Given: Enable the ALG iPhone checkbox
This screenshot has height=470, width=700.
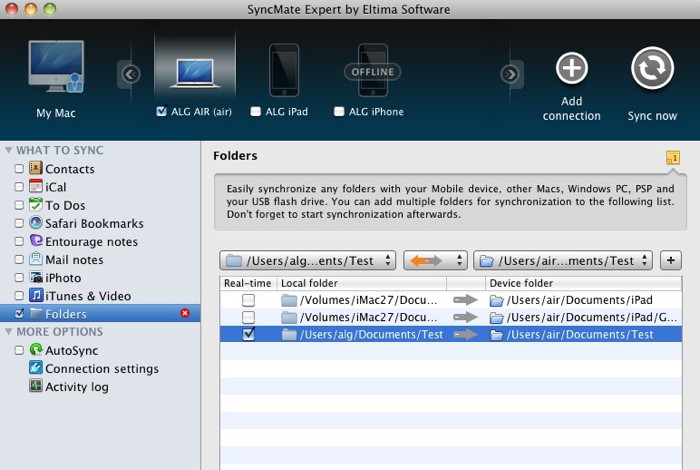Looking at the screenshot, I should [339, 112].
